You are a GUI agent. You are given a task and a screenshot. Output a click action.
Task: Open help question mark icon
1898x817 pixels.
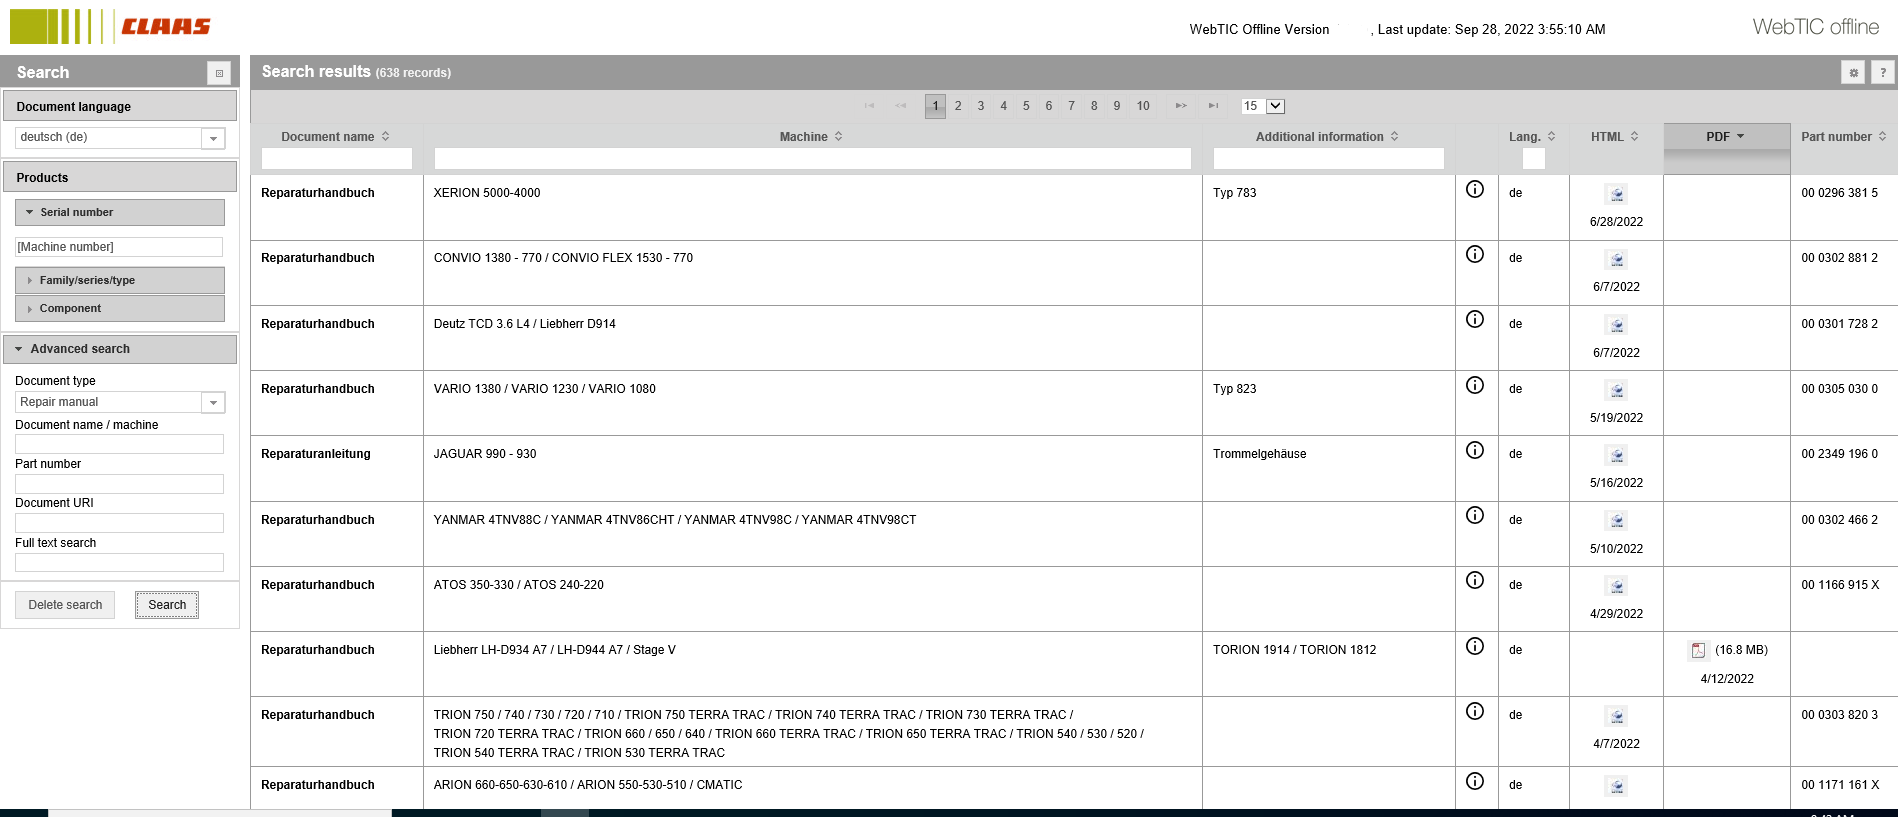point(1883,72)
